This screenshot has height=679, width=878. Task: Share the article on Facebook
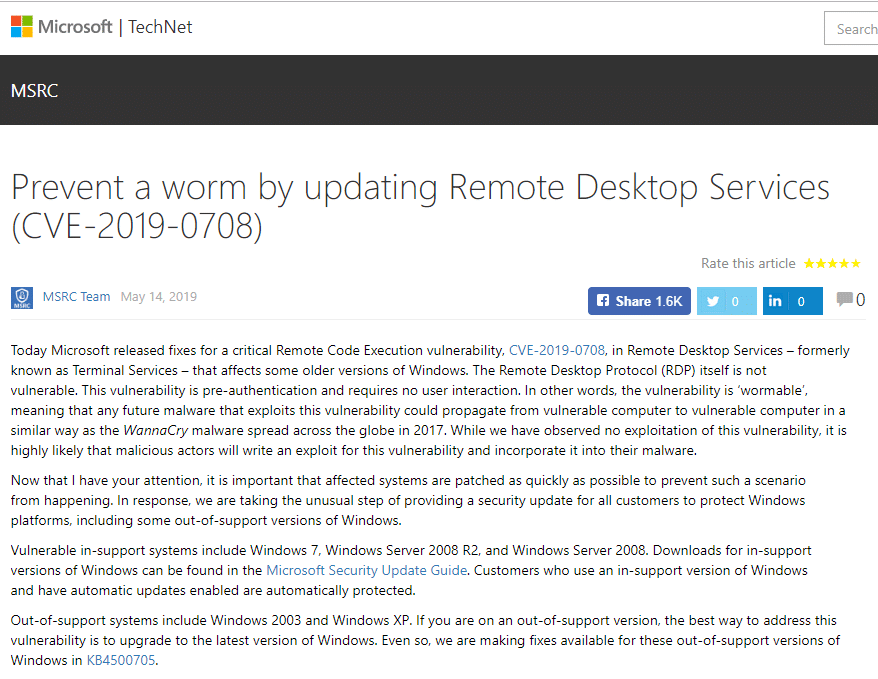coord(639,301)
